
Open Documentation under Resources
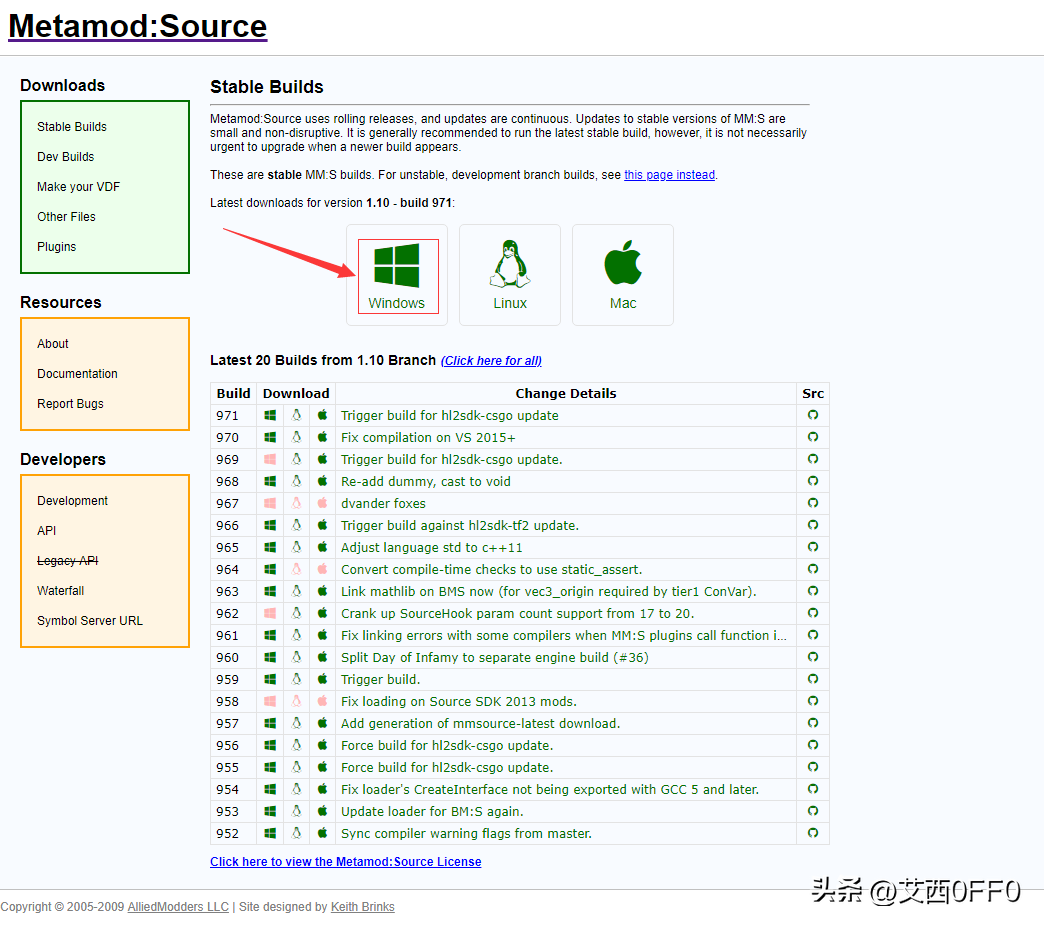pyautogui.click(x=77, y=374)
